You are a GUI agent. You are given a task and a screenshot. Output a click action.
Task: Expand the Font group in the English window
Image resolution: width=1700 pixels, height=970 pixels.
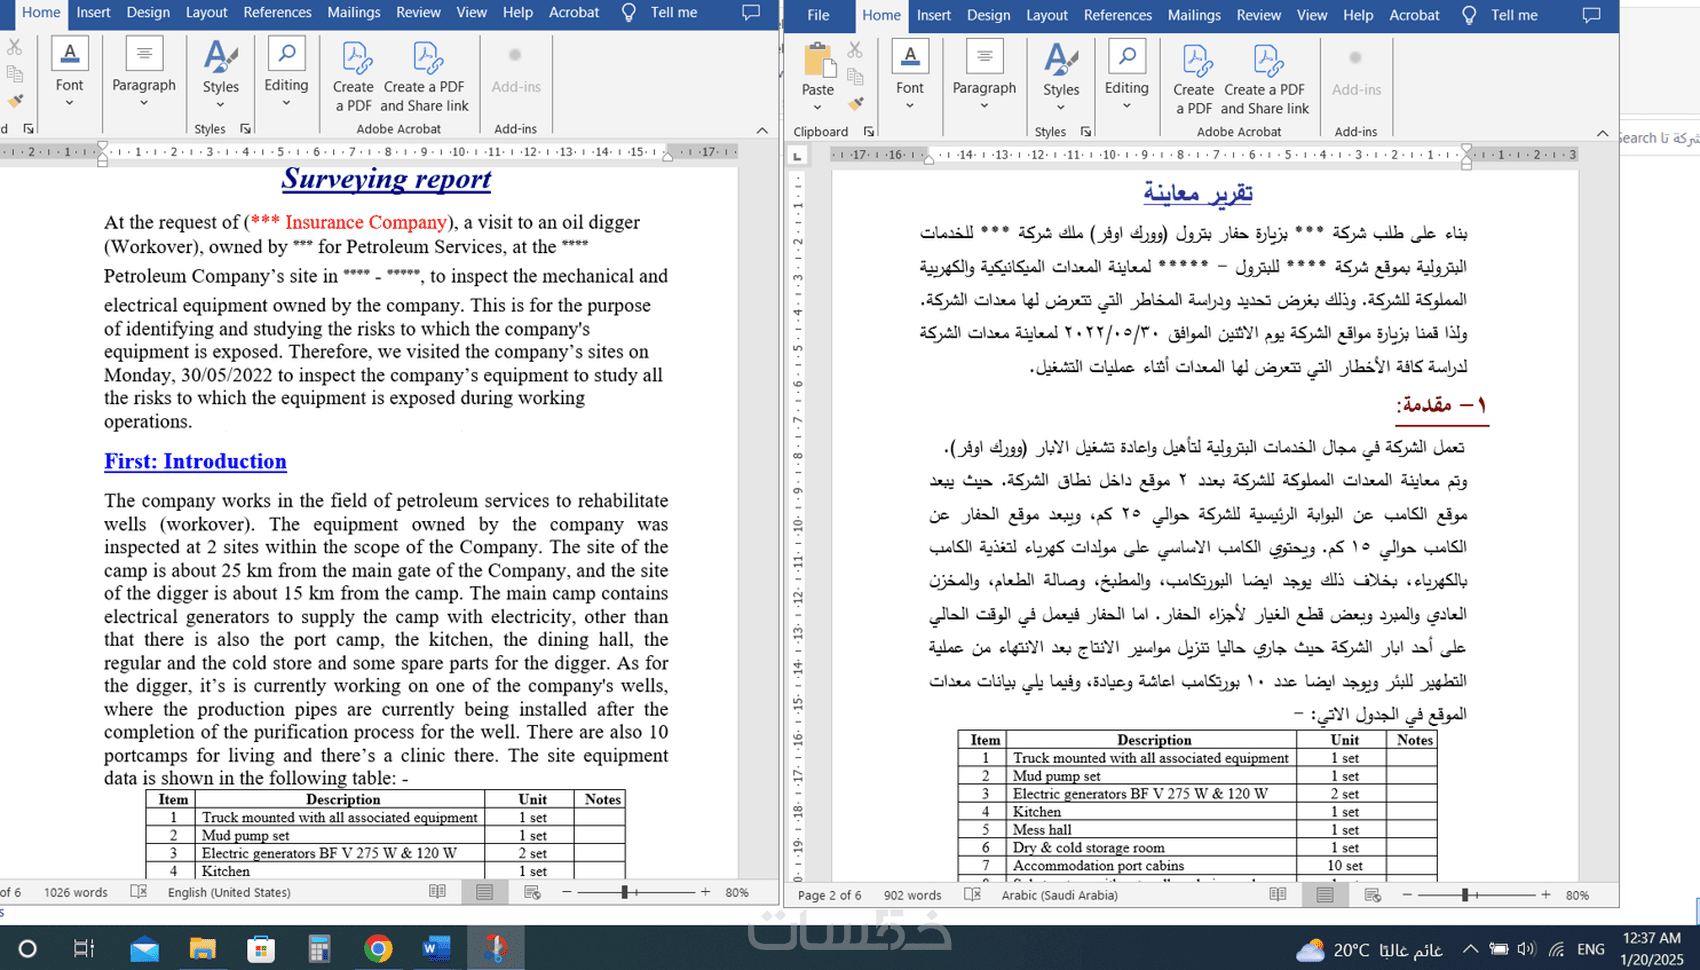pos(69,74)
